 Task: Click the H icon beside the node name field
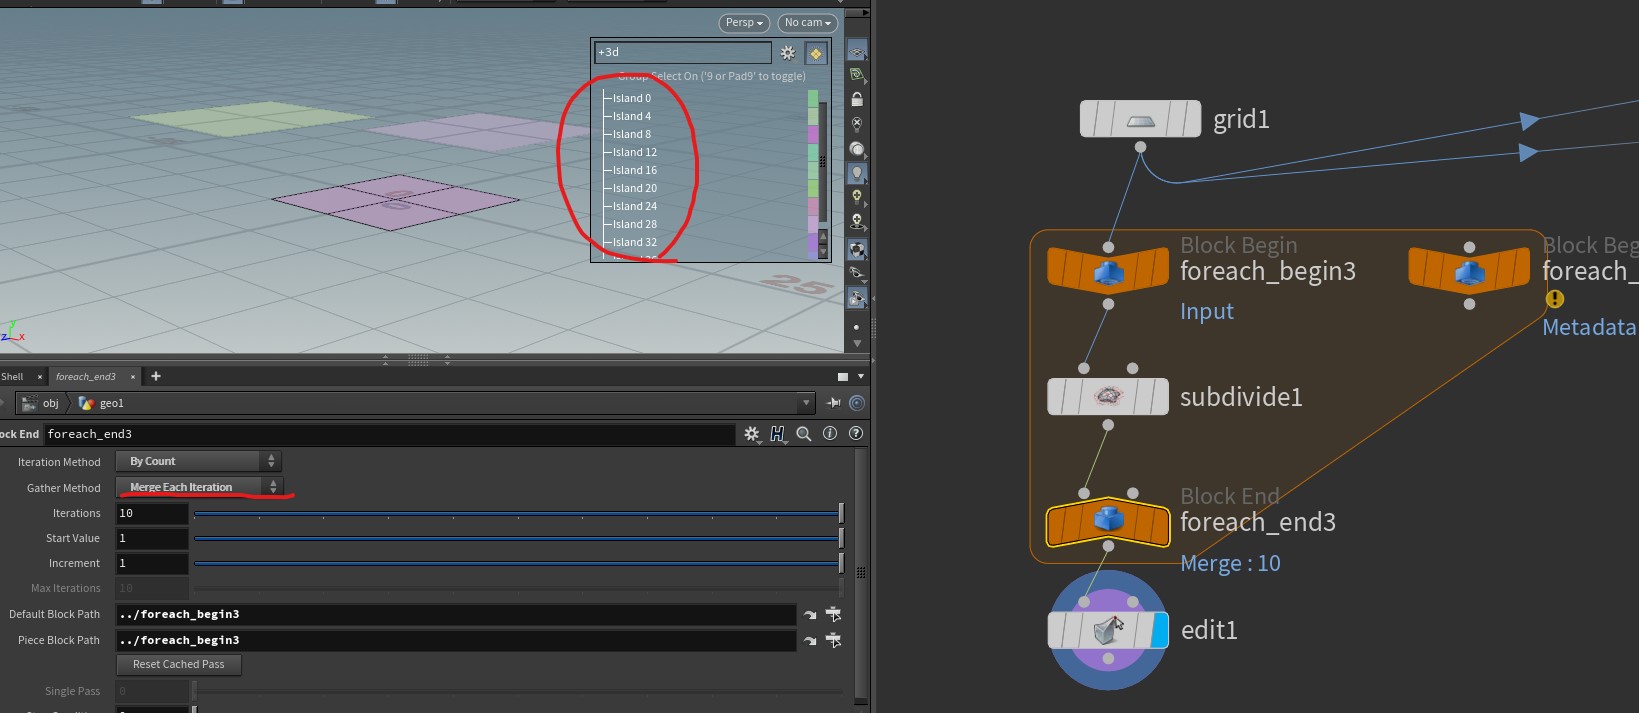777,434
